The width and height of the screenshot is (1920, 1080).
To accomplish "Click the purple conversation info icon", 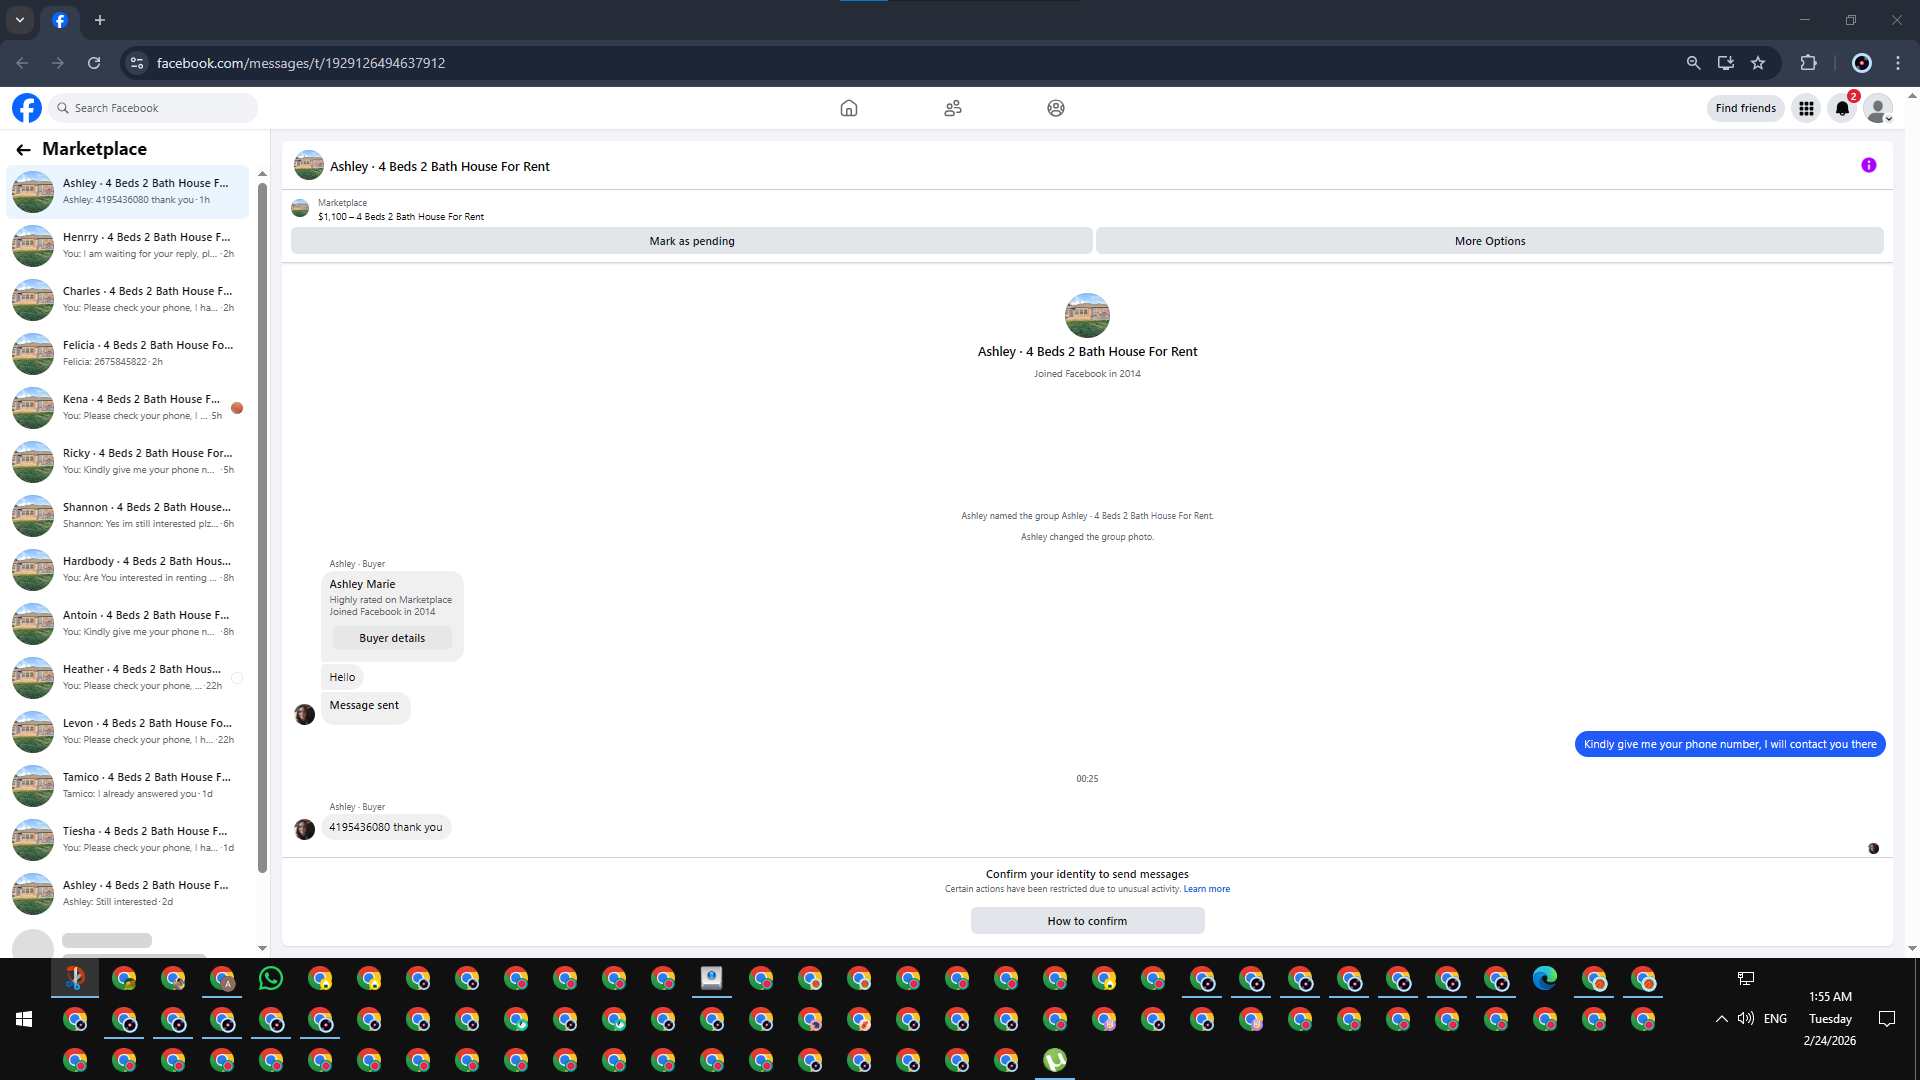I will (1868, 166).
